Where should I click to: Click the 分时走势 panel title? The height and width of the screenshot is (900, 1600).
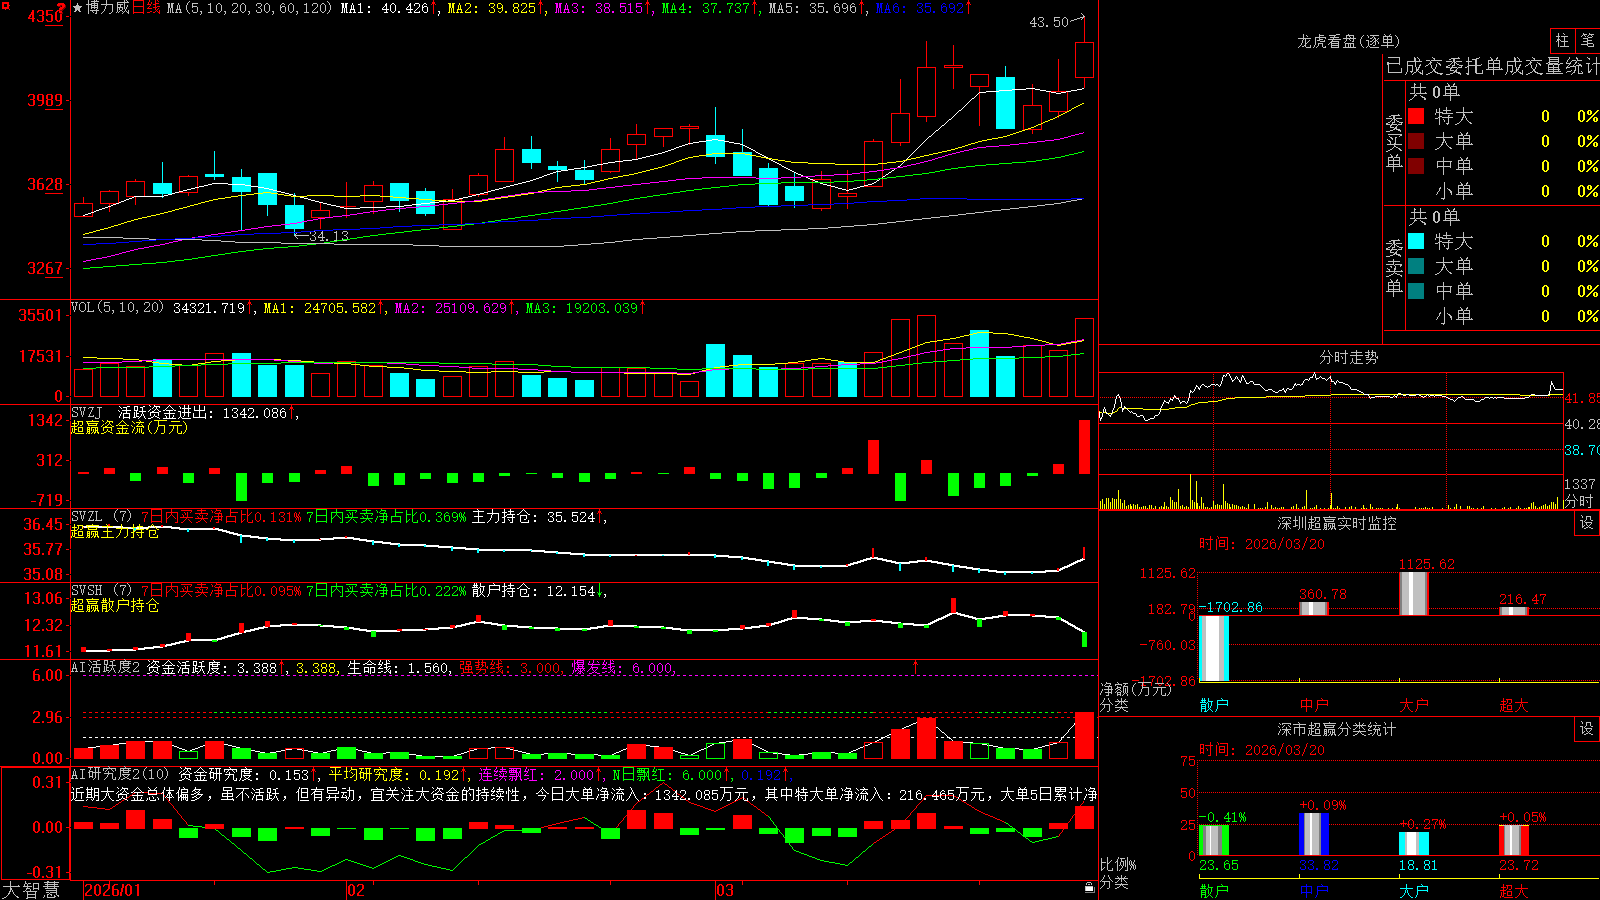pyautogui.click(x=1348, y=357)
